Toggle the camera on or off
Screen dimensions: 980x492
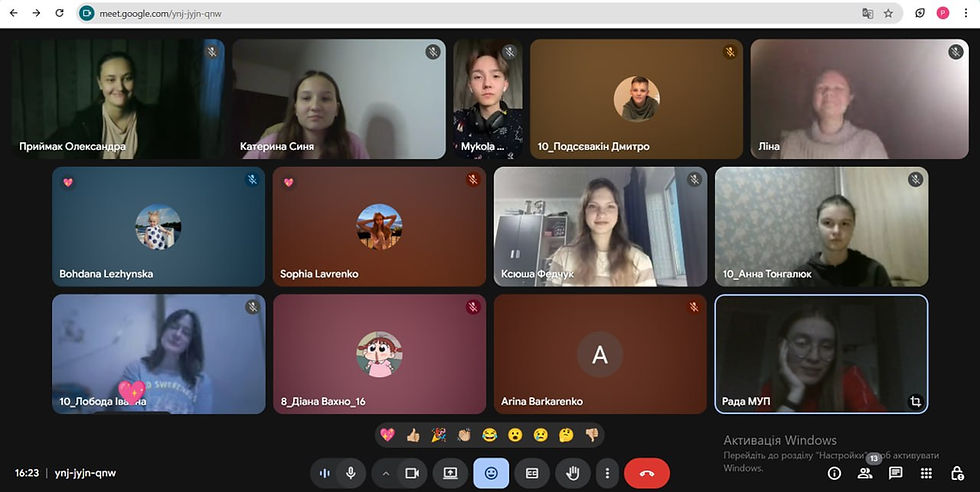click(x=412, y=473)
